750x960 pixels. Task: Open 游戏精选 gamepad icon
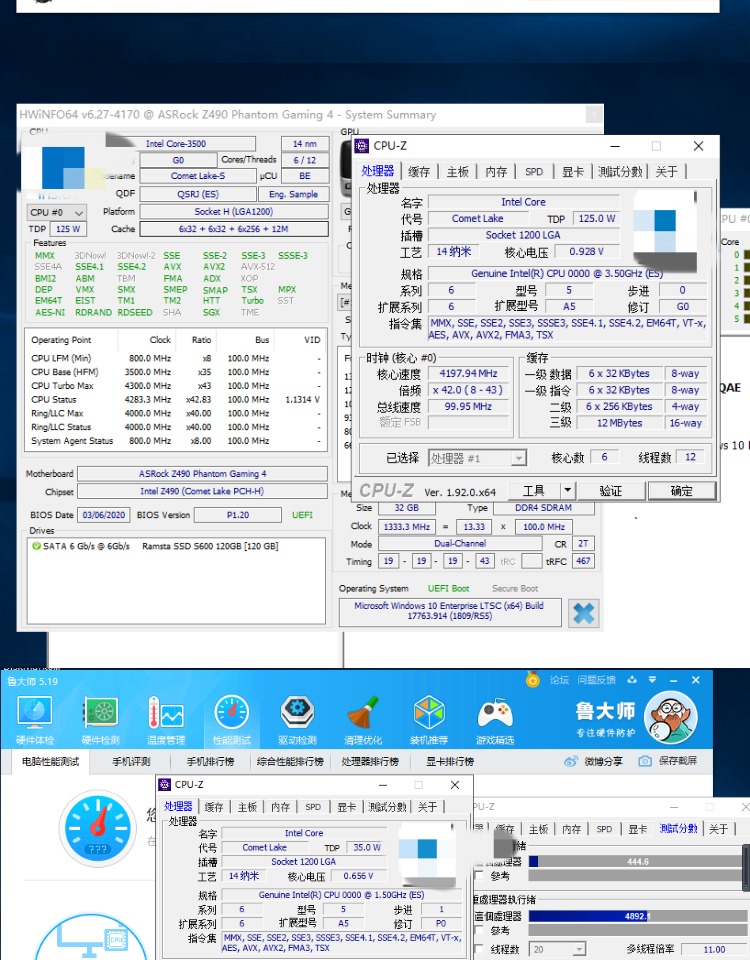click(x=495, y=720)
